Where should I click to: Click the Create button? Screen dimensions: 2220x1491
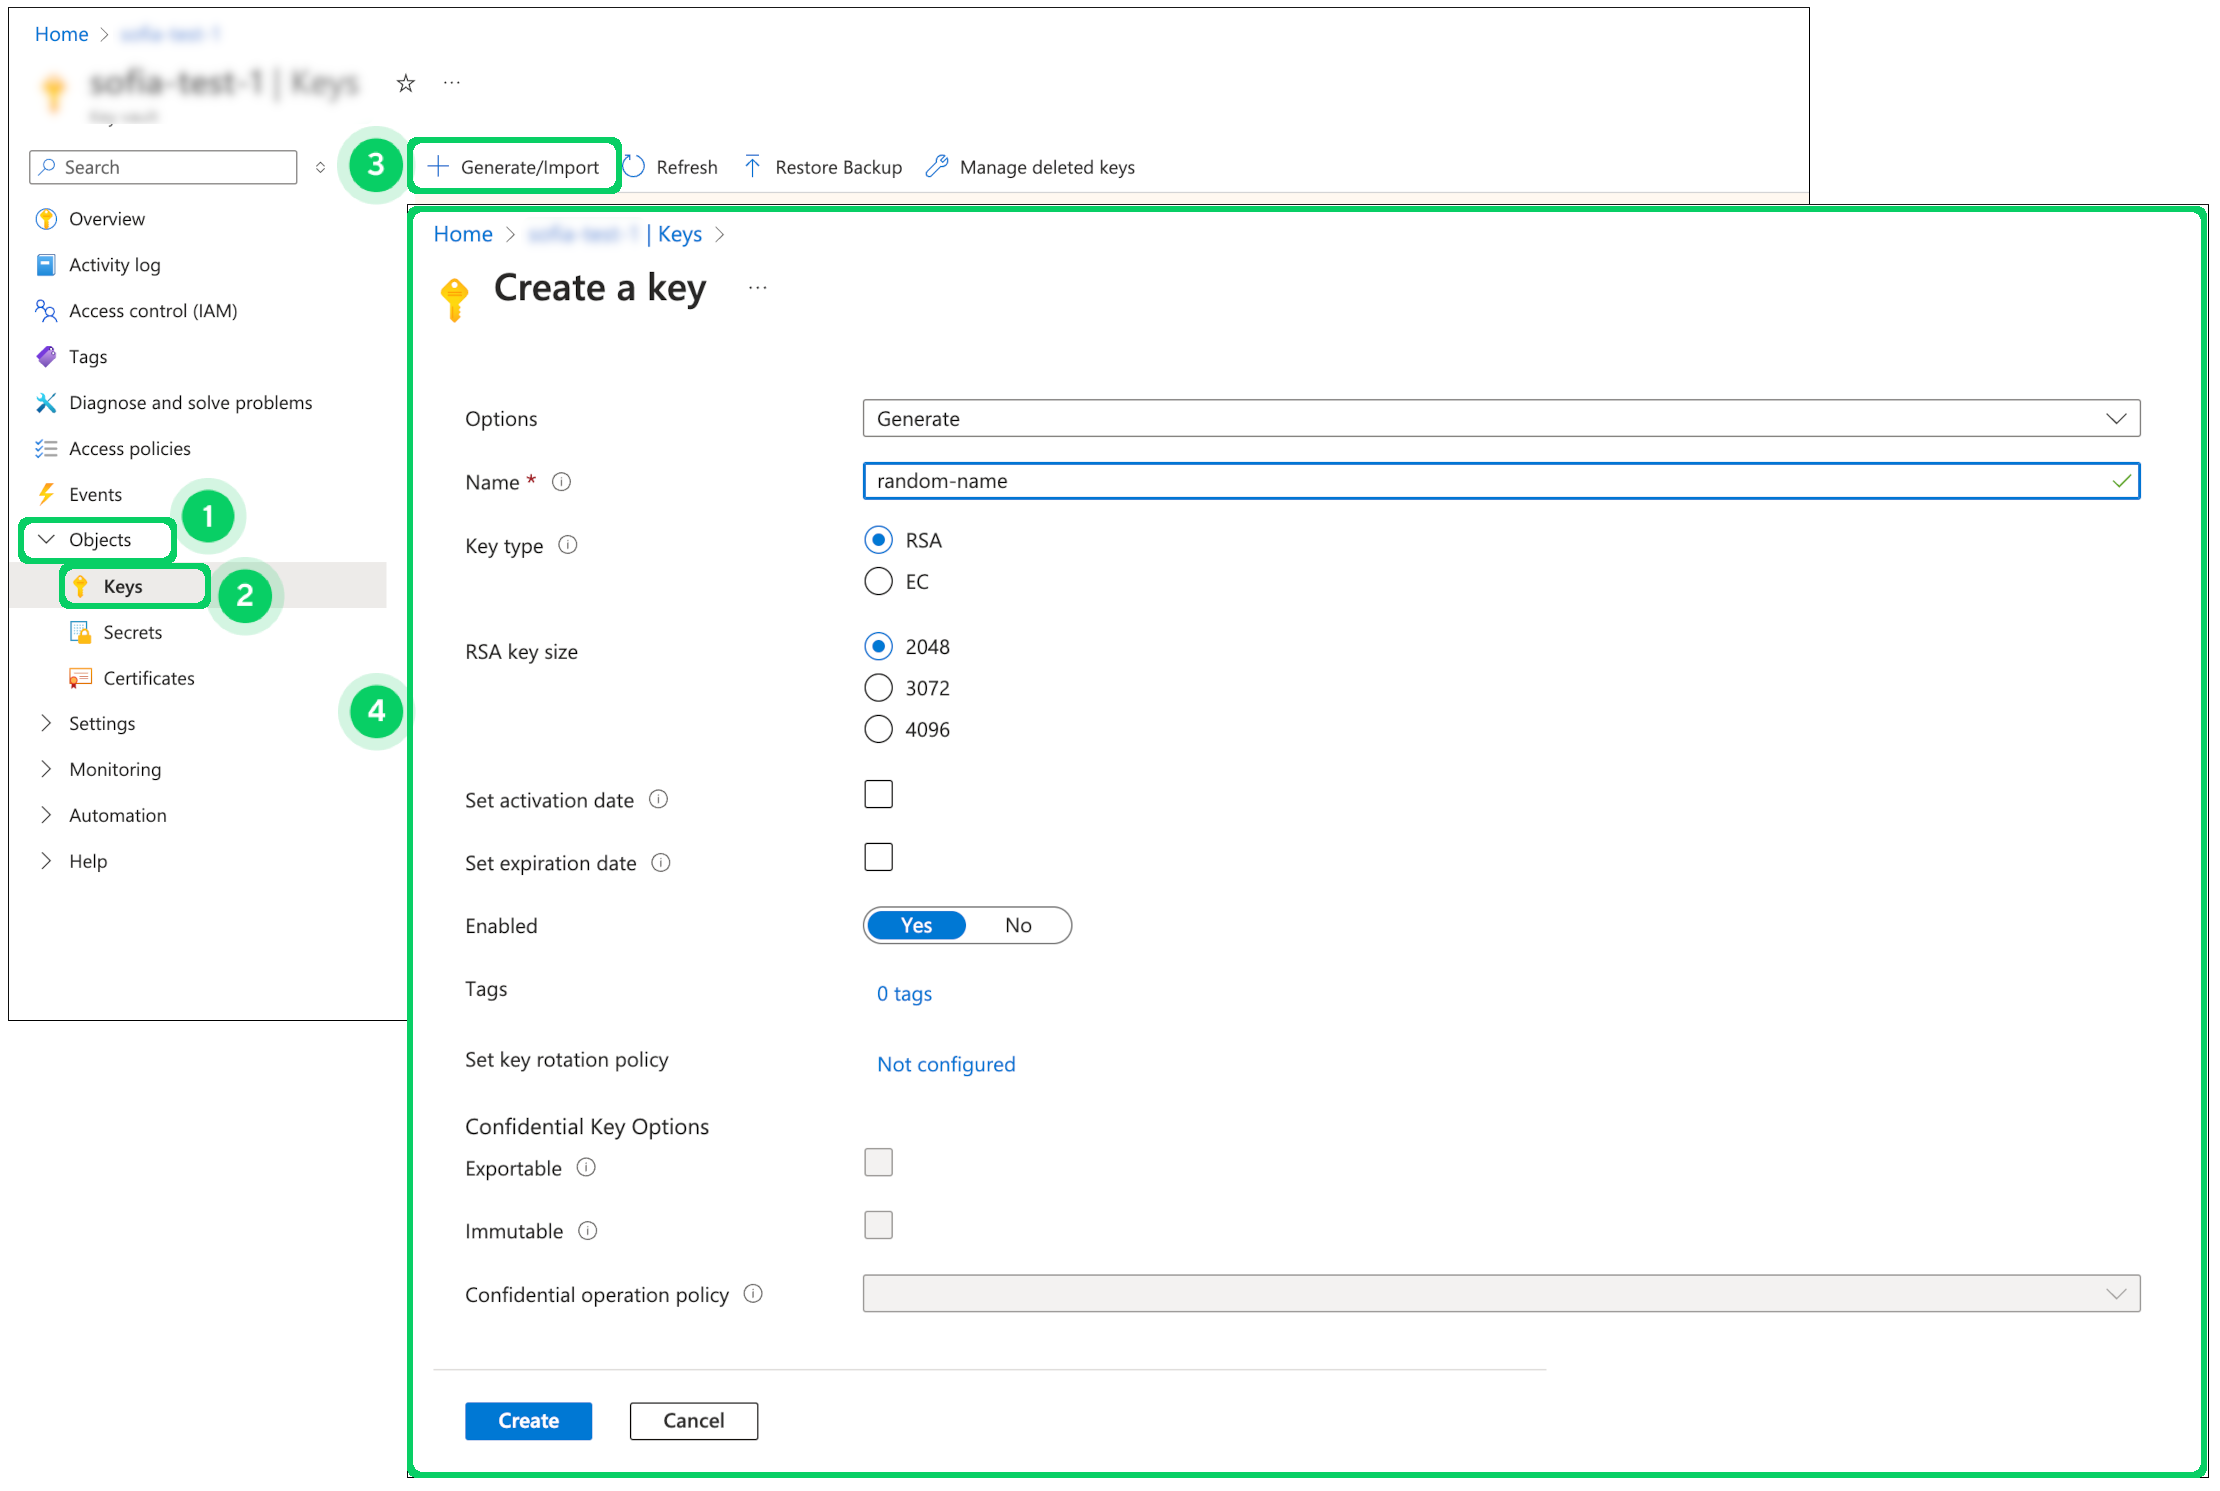tap(528, 1420)
